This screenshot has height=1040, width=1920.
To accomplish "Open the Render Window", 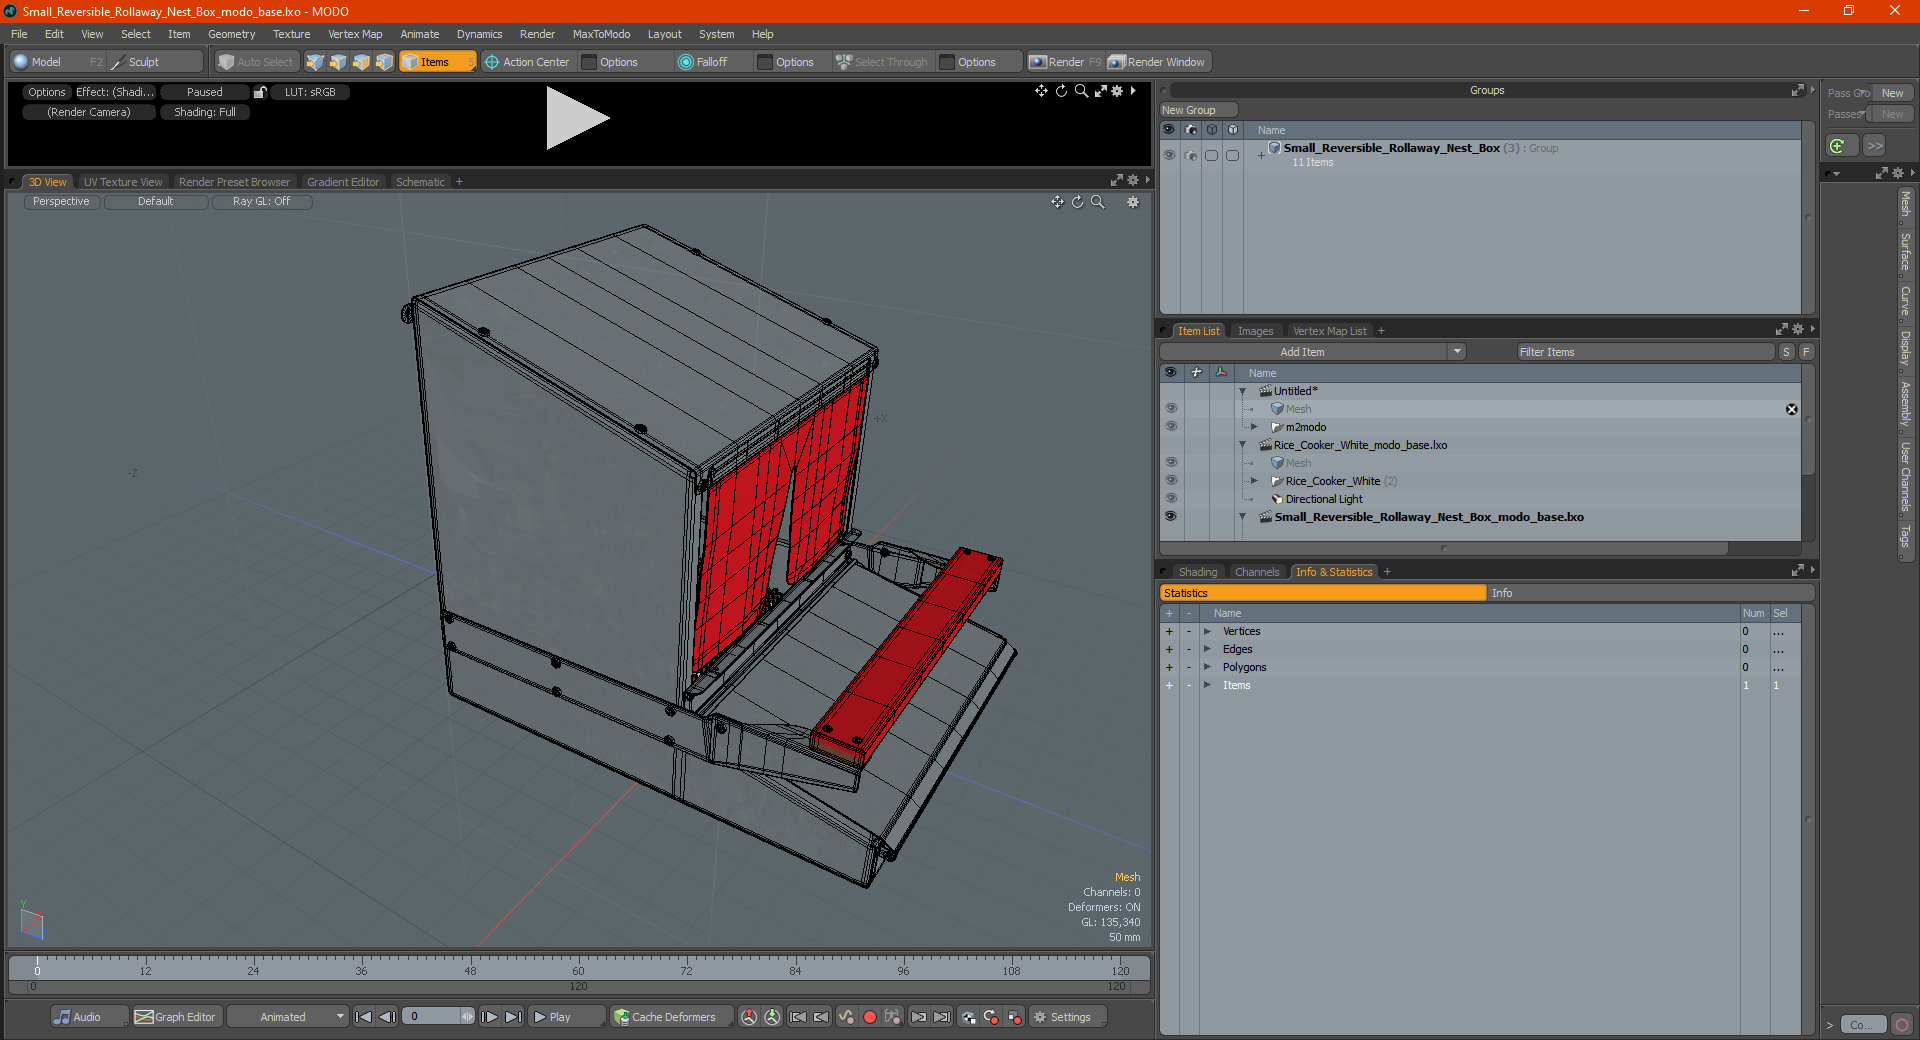I will pos(1158,62).
